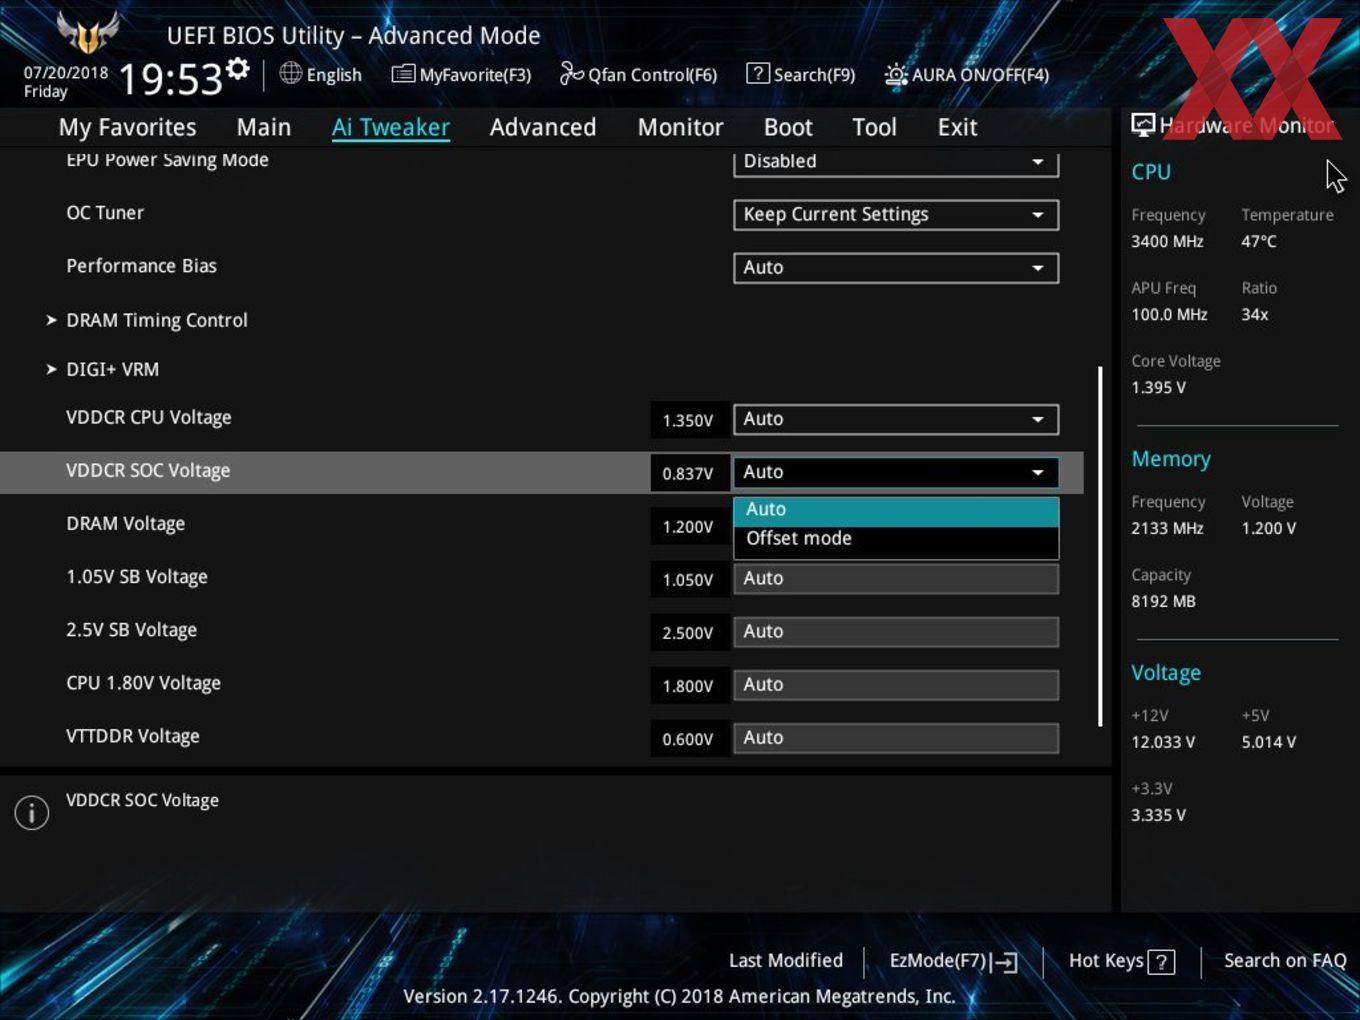This screenshot has width=1360, height=1020.
Task: Collapse the VDDCR SOC Voltage dropdown
Action: pos(896,472)
